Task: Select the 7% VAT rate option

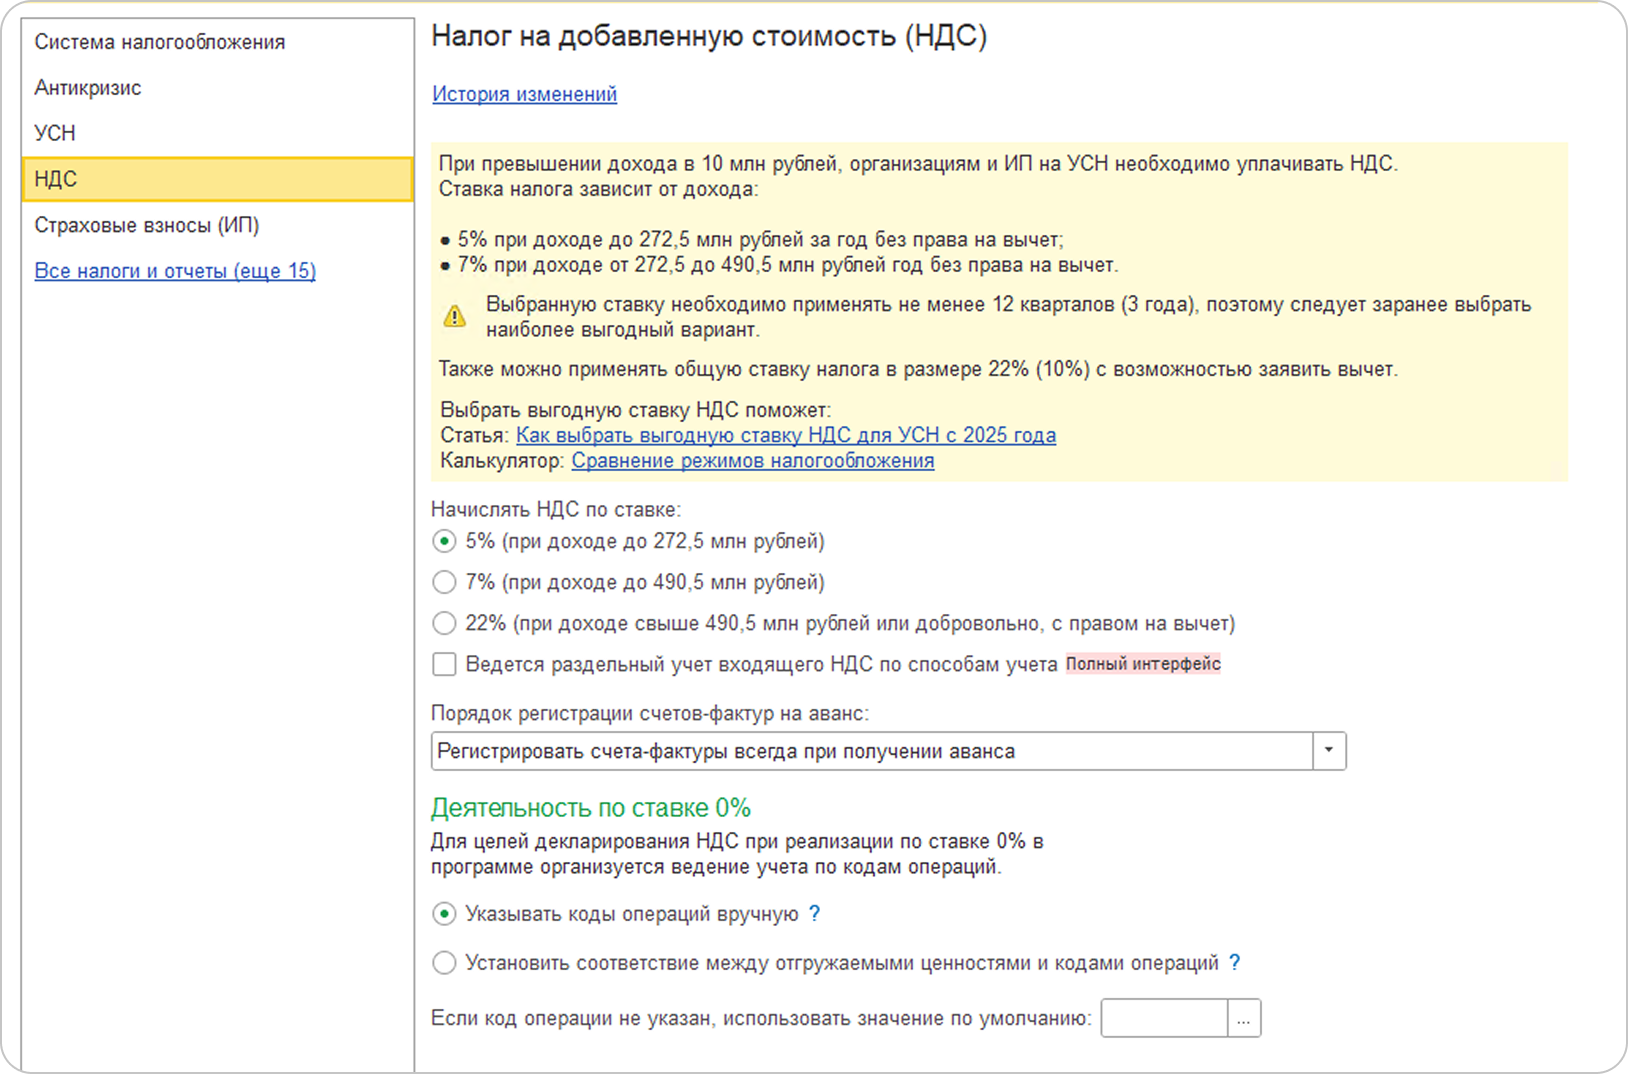Action: pyautogui.click(x=444, y=583)
